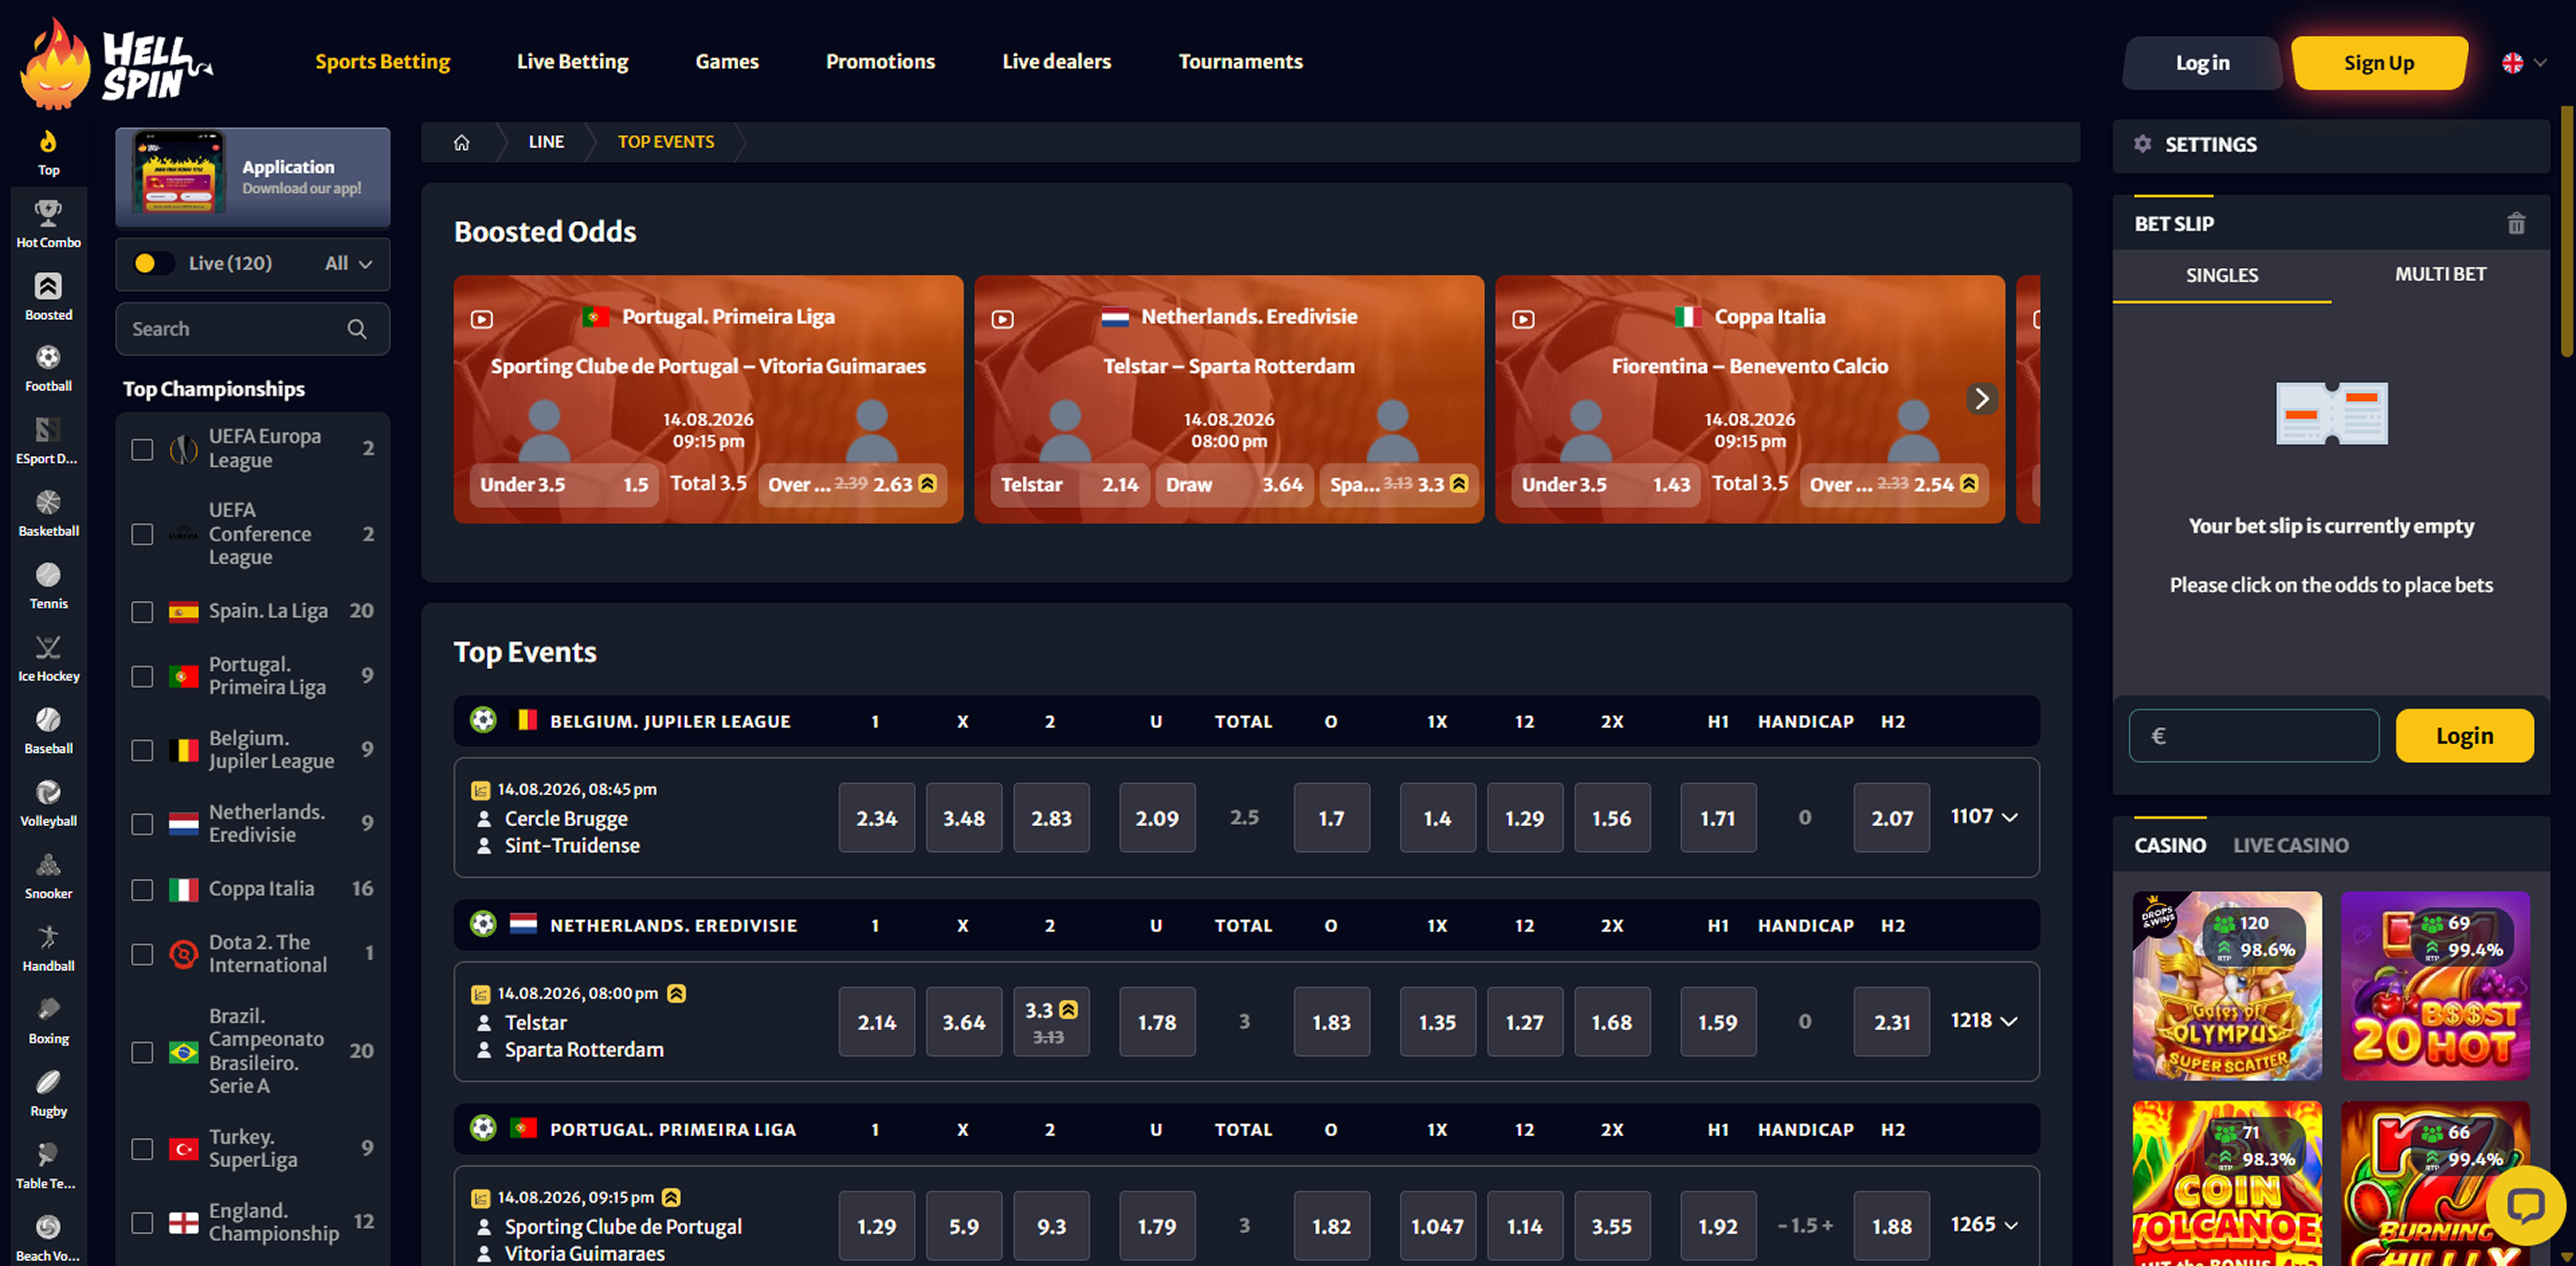
Task: Open the live chat bubble icon
Action: pyautogui.click(x=2525, y=1205)
